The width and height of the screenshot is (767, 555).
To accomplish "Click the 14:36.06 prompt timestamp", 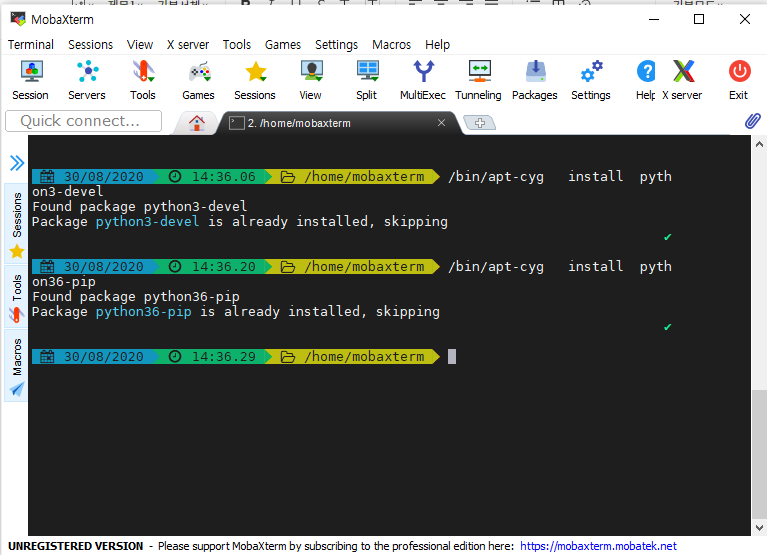I will pyautogui.click(x=224, y=177).
